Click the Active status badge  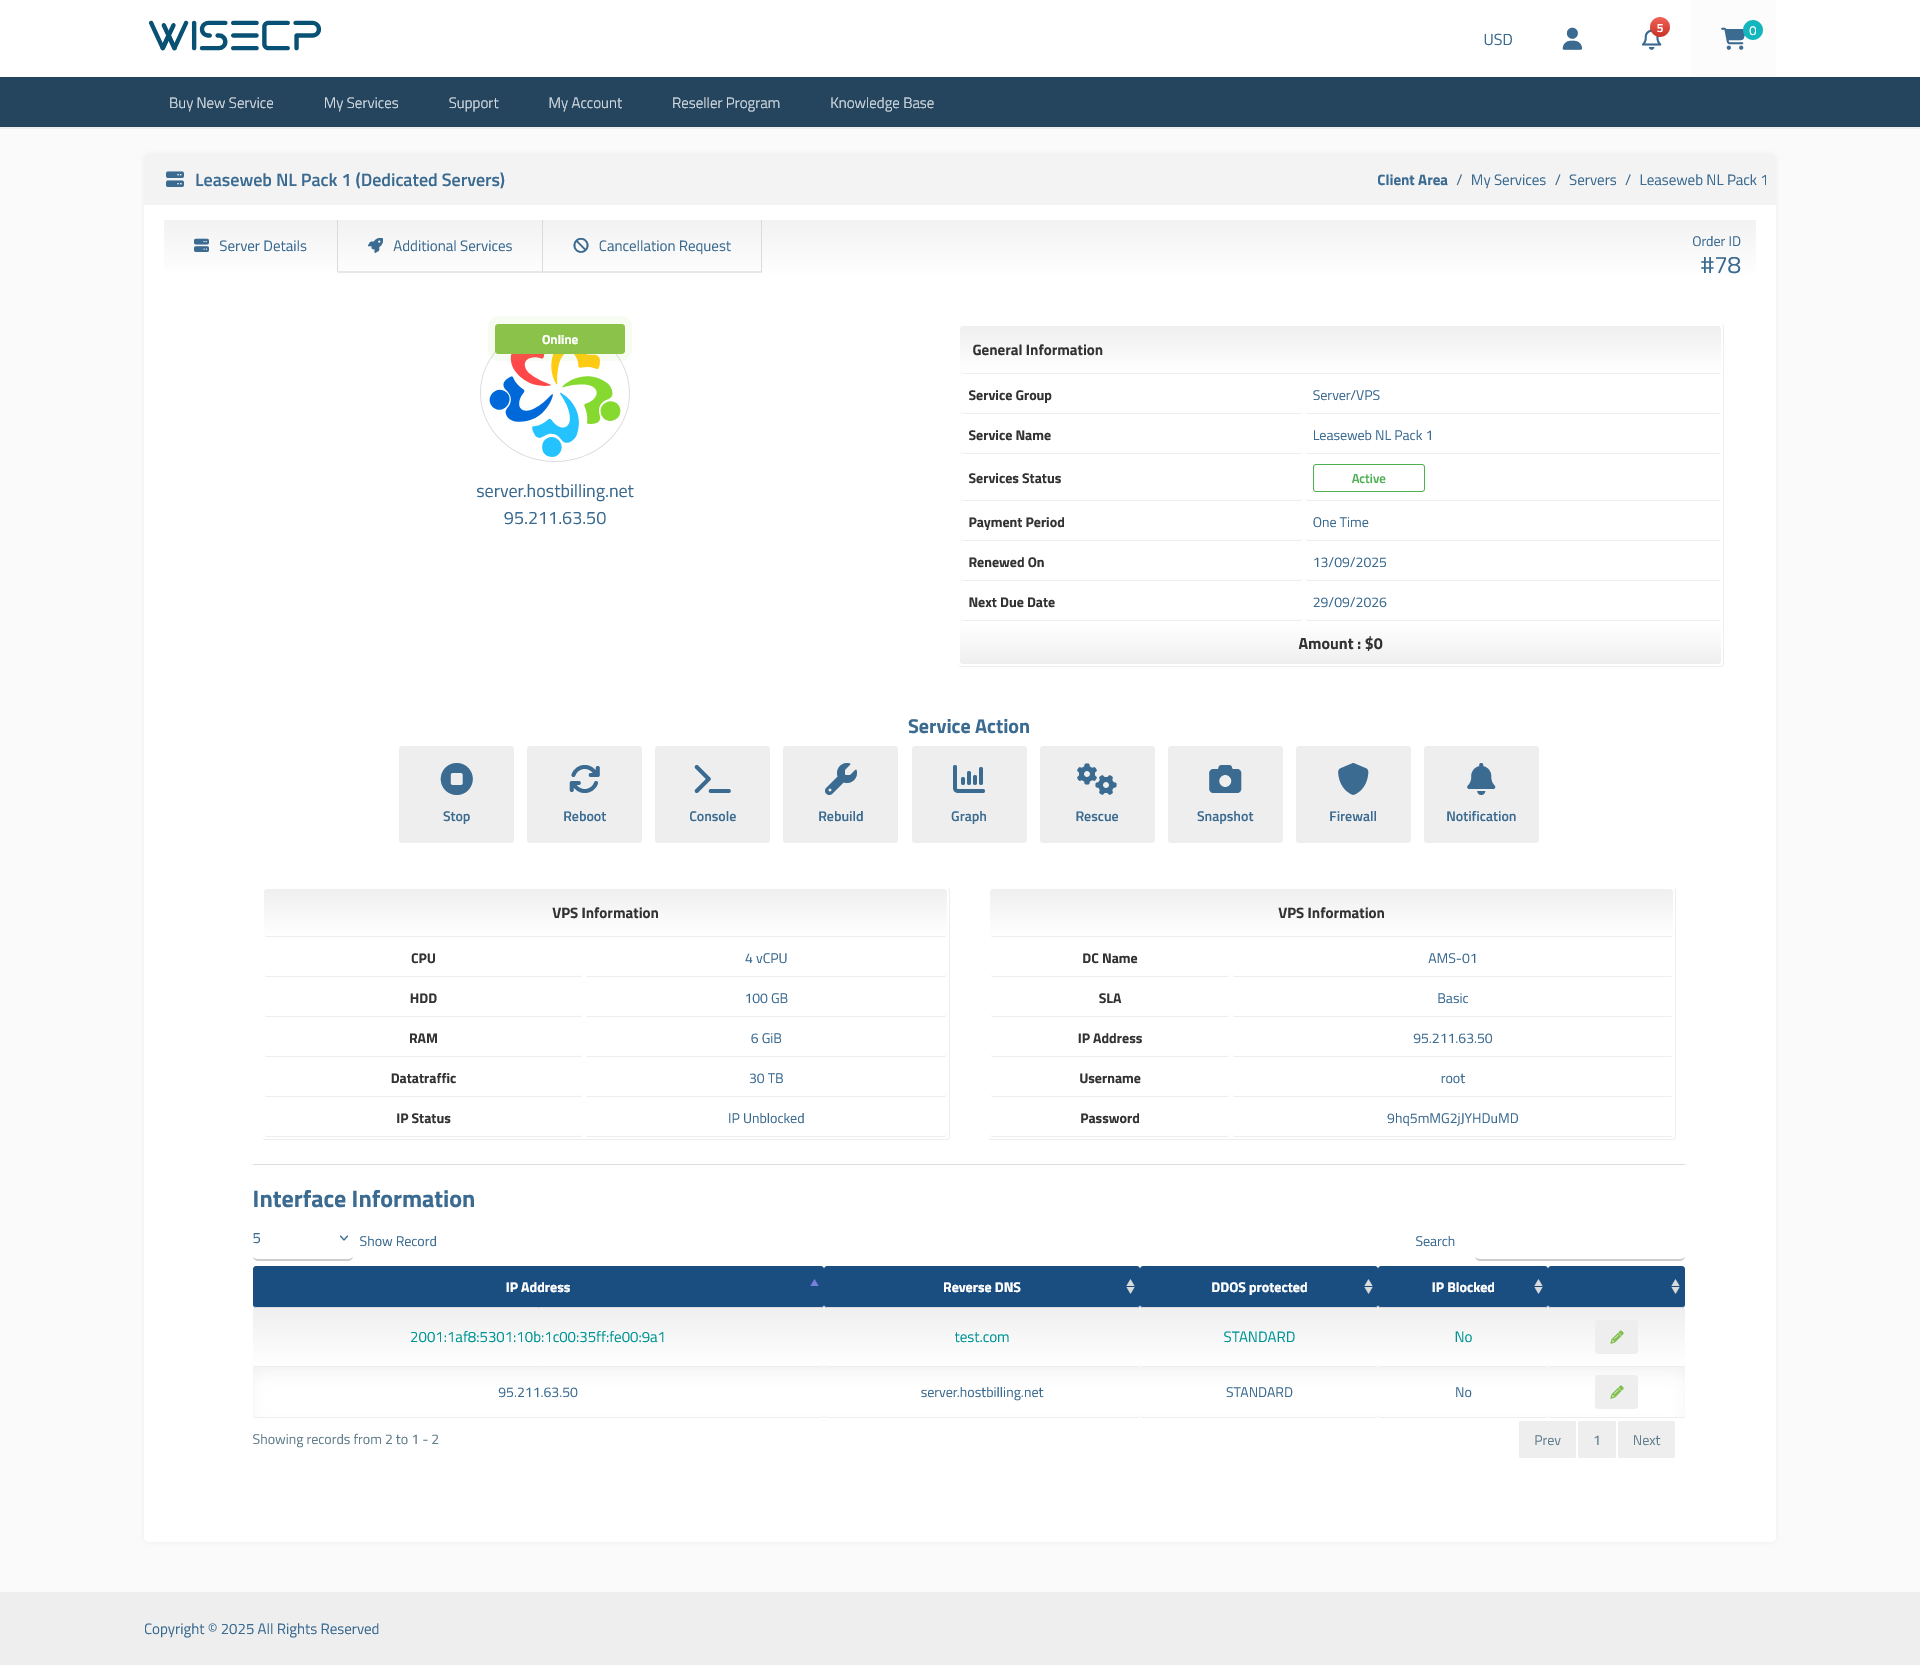1368,478
